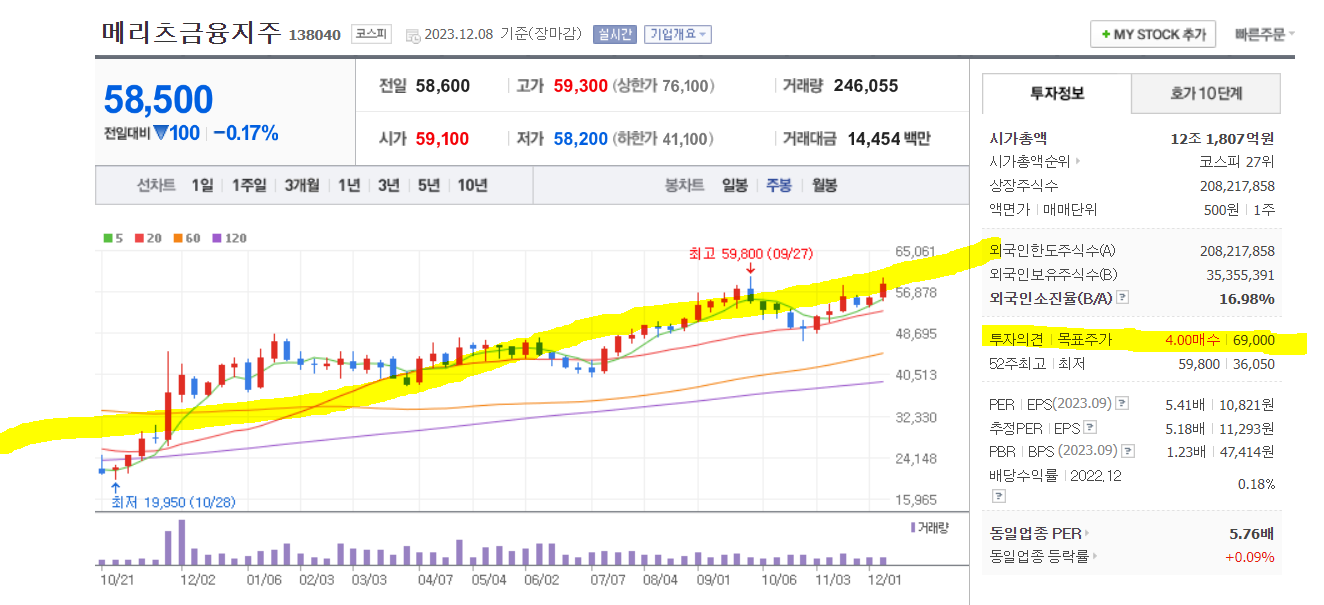
Task: Click the 목표주가 label
Action: [x=1084, y=340]
